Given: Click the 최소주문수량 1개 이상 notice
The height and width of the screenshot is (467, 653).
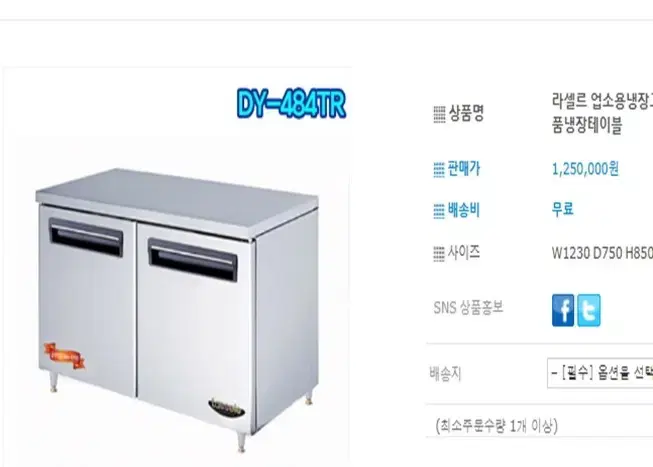Looking at the screenshot, I should tap(496, 426).
